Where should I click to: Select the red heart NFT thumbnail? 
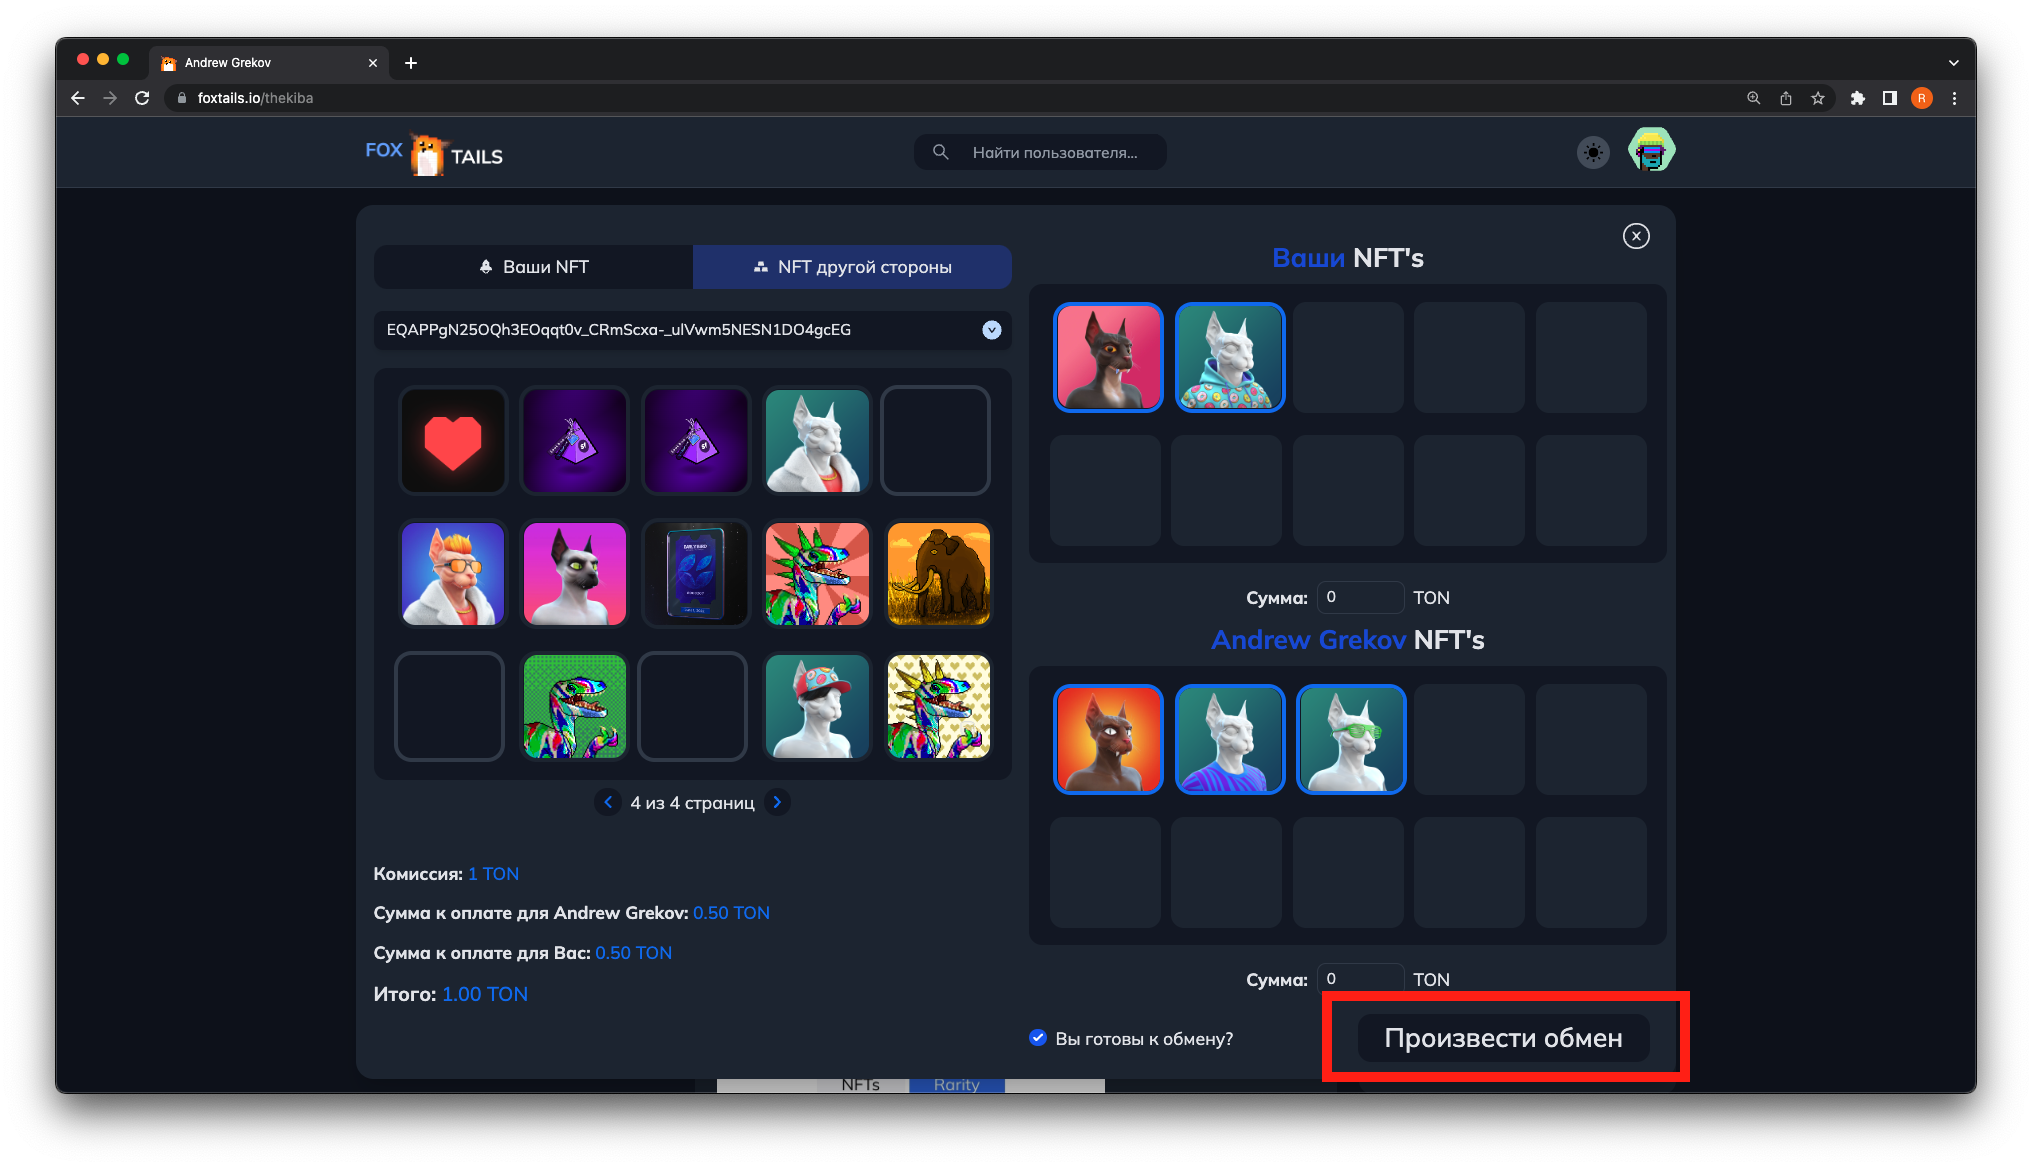pos(453,441)
